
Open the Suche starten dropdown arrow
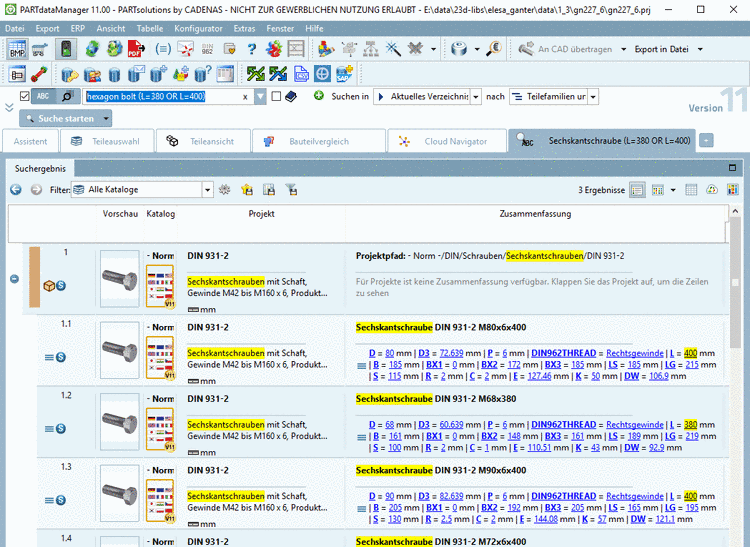[x=106, y=118]
